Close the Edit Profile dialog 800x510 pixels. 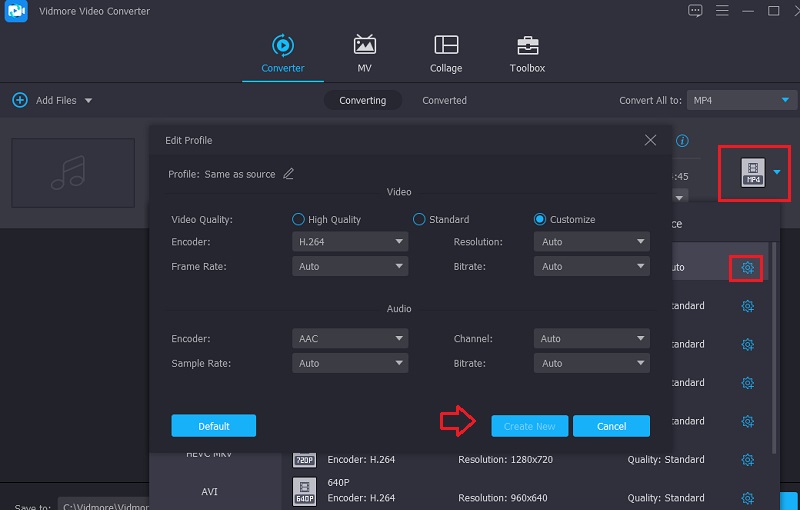coord(651,140)
